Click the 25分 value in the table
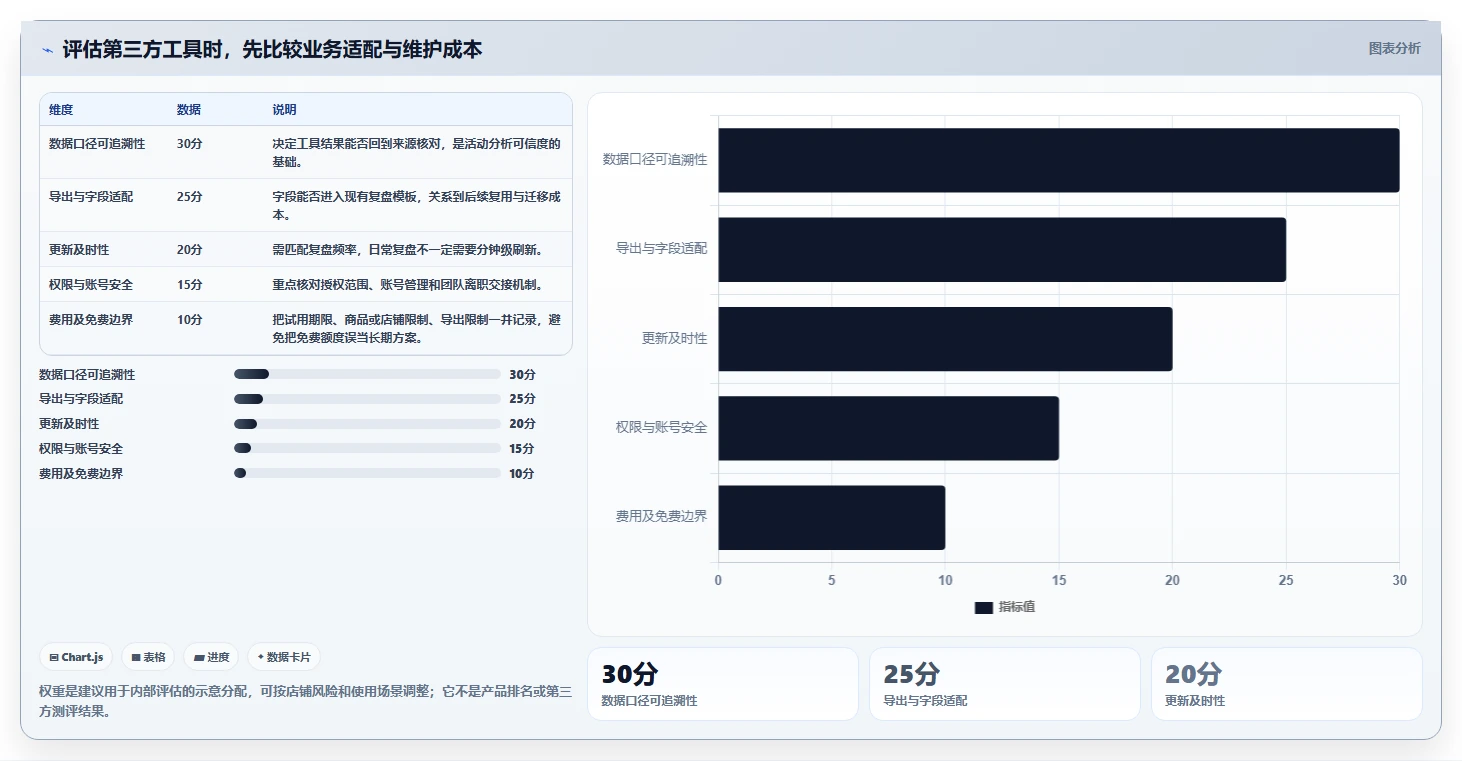The height and width of the screenshot is (761, 1462). [x=189, y=197]
